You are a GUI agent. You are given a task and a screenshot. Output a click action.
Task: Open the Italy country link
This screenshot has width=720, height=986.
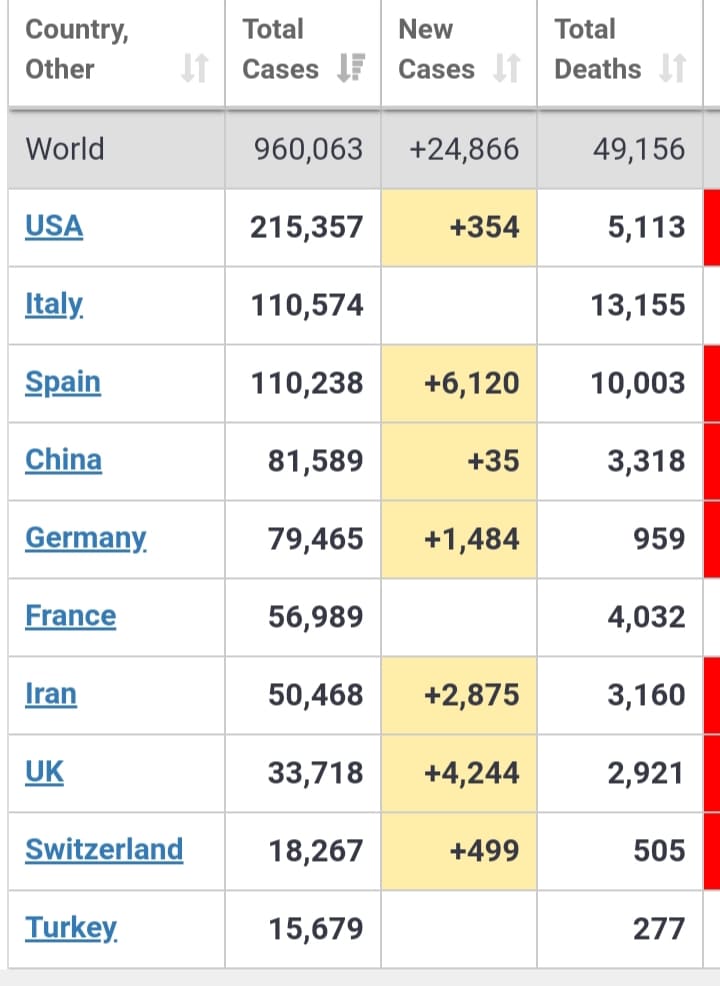point(54,305)
